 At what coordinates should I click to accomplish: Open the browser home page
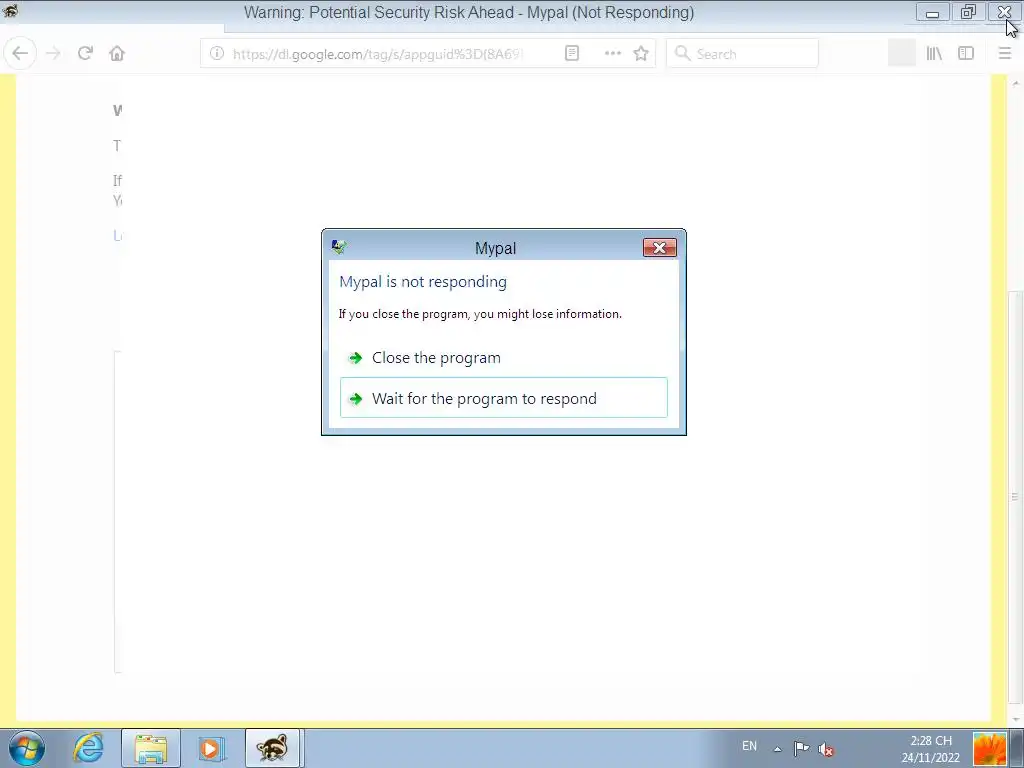click(117, 54)
